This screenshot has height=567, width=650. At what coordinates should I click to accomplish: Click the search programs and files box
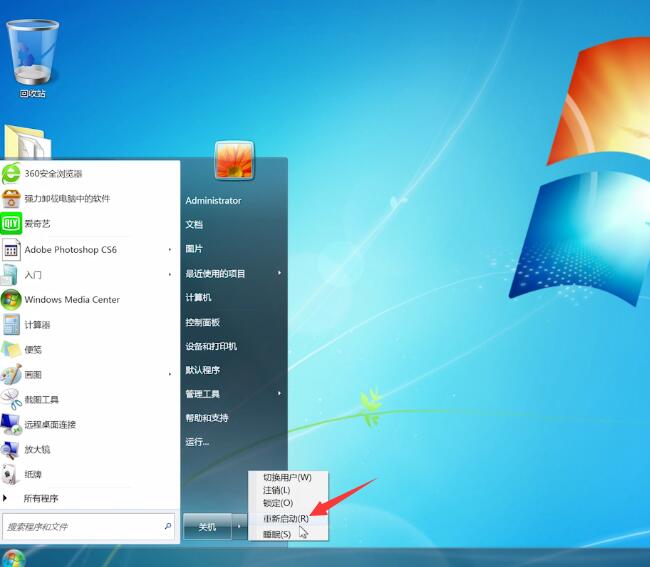pyautogui.click(x=89, y=526)
